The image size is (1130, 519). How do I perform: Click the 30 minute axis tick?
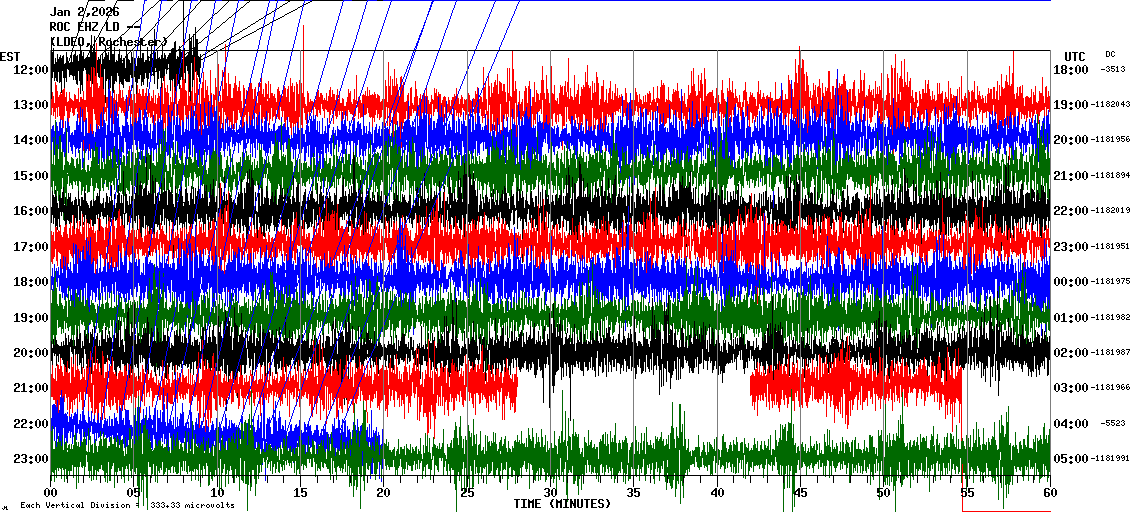550,493
